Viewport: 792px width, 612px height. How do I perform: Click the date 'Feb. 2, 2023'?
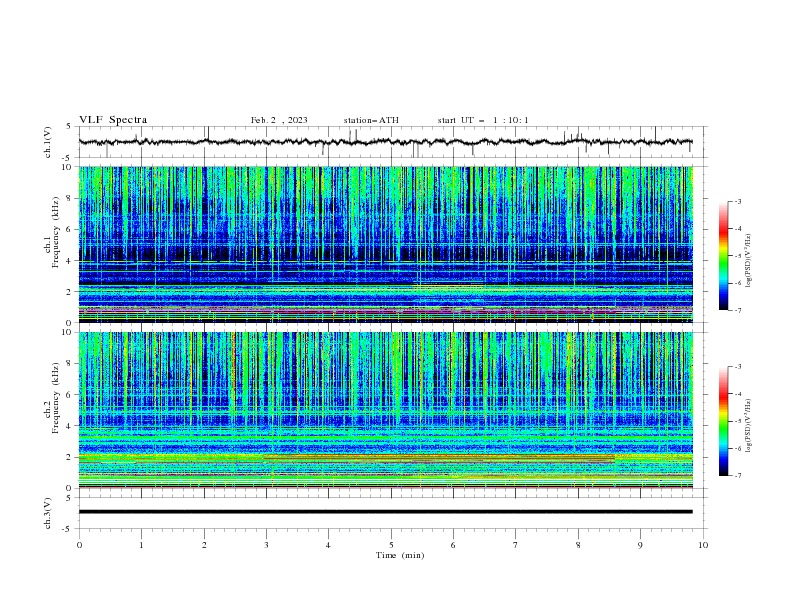pos(279,120)
